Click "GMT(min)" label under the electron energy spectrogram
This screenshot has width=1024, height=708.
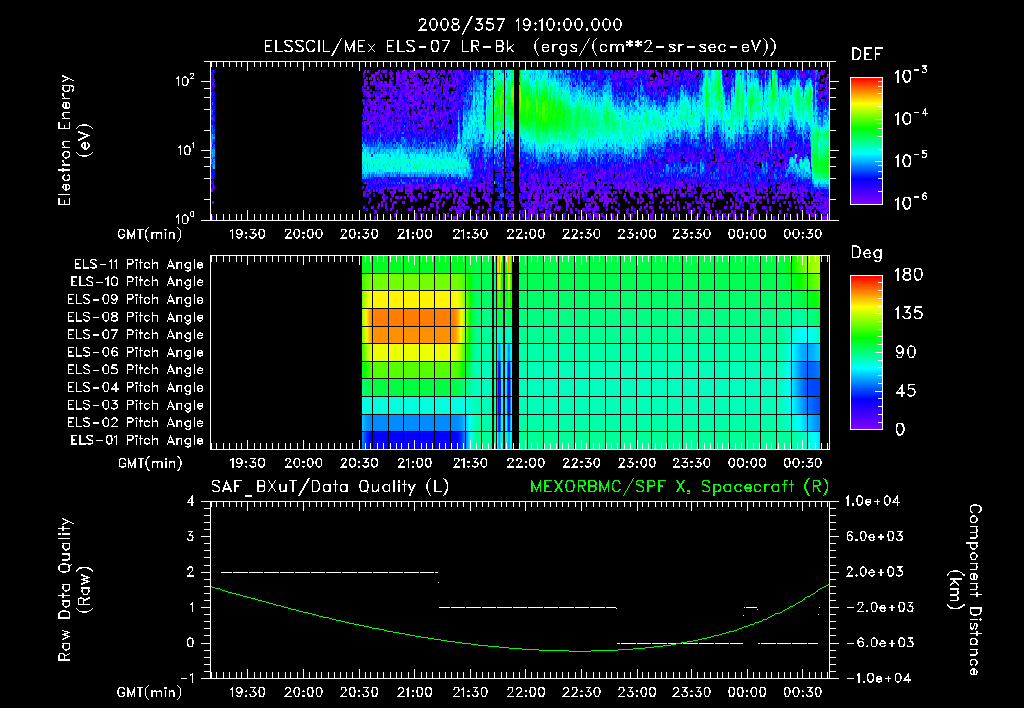click(150, 234)
